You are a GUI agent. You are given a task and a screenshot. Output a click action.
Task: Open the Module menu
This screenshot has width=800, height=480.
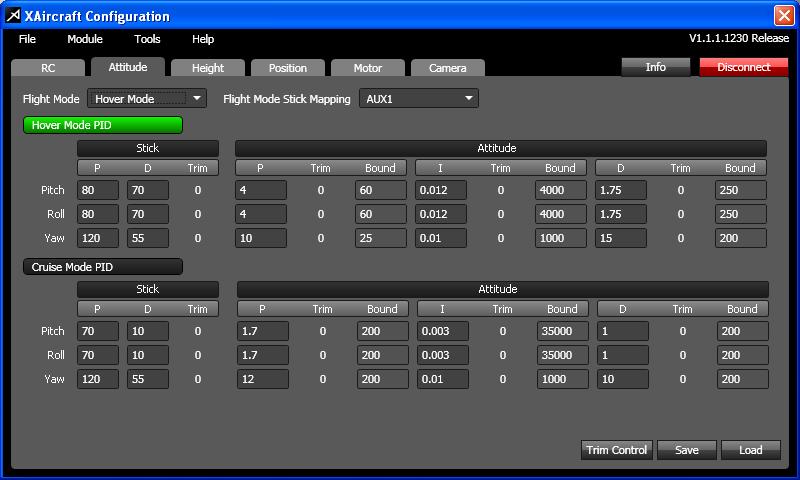click(x=85, y=39)
